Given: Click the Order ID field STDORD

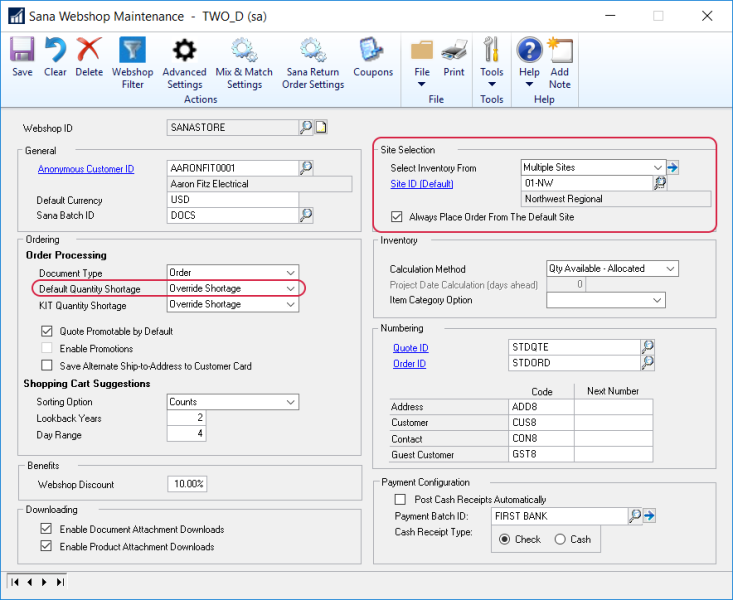Looking at the screenshot, I should click(574, 363).
